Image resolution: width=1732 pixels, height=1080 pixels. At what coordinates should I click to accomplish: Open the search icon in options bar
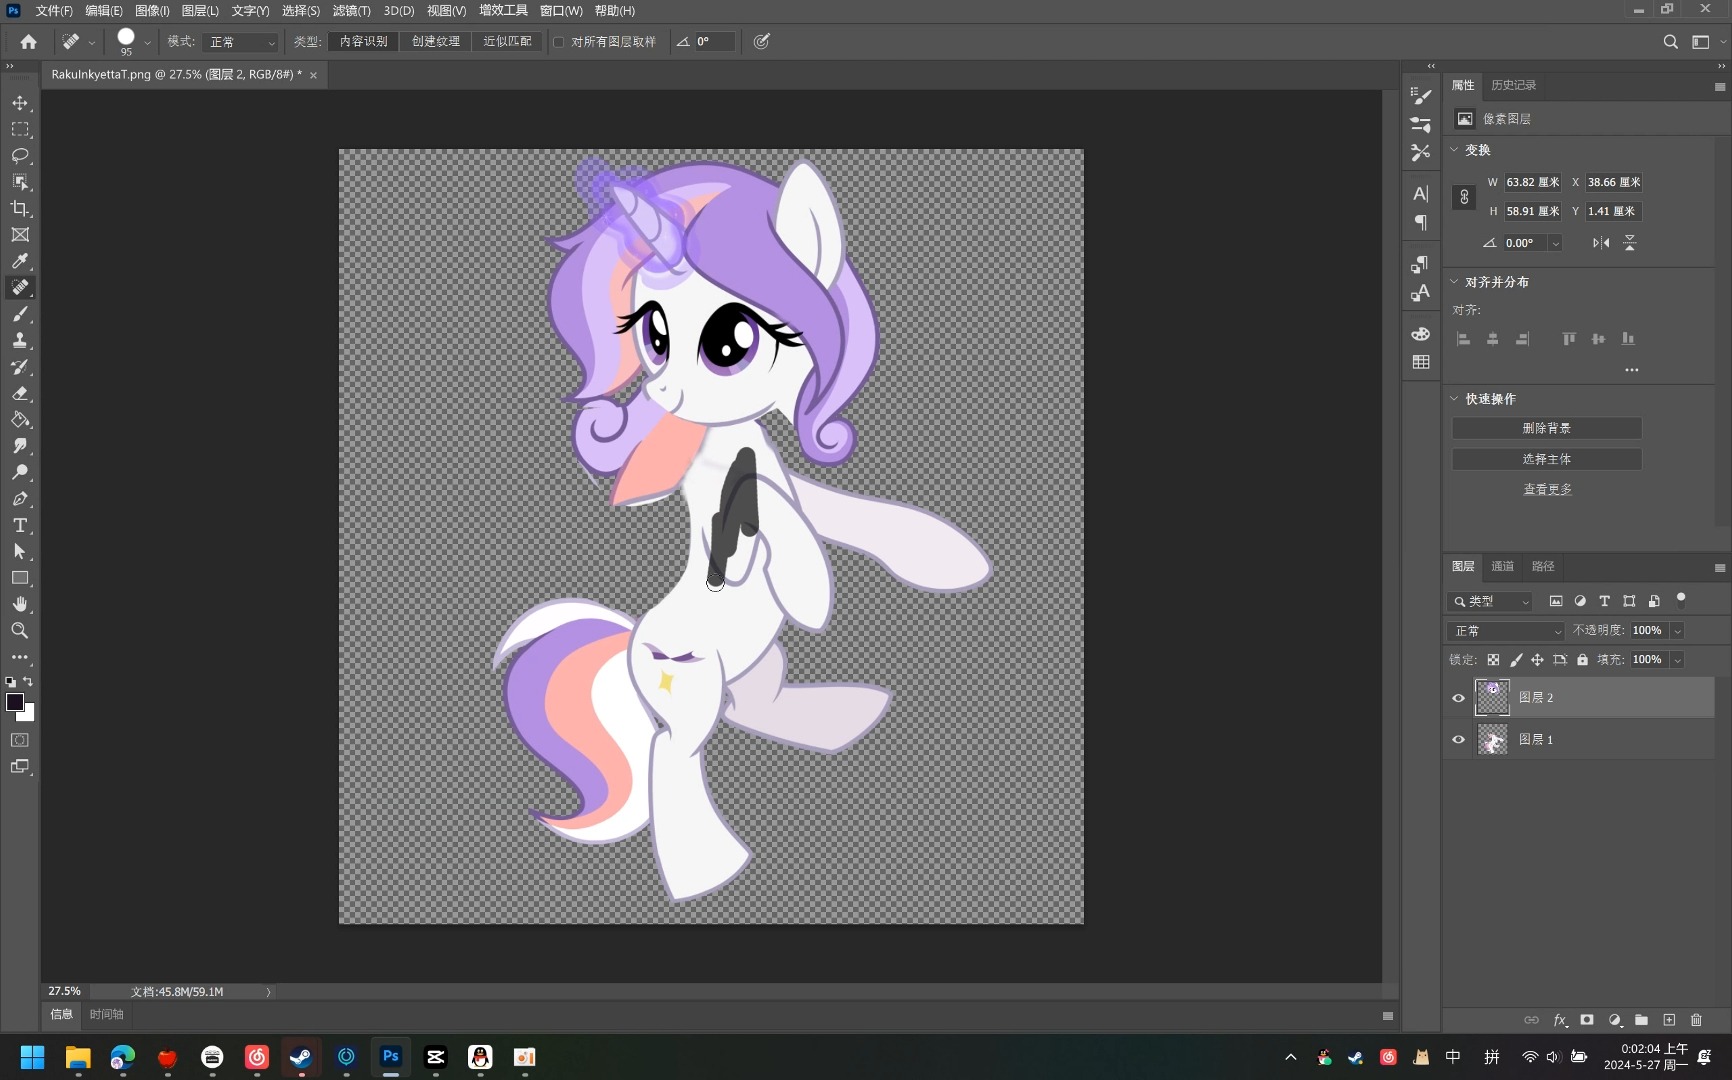(x=1670, y=42)
